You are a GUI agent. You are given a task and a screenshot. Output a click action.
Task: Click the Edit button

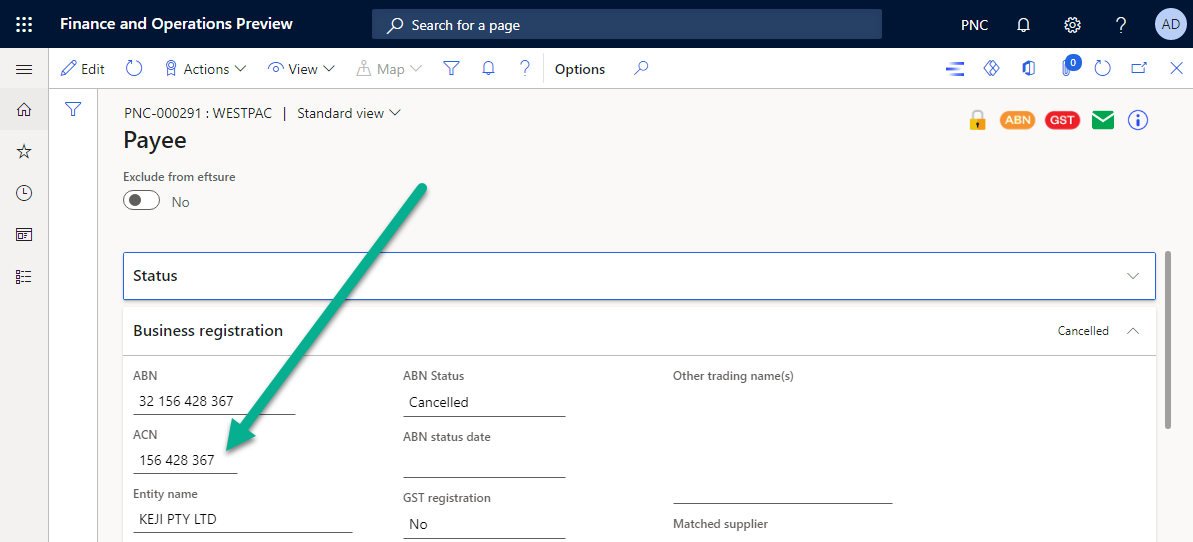pyautogui.click(x=82, y=69)
